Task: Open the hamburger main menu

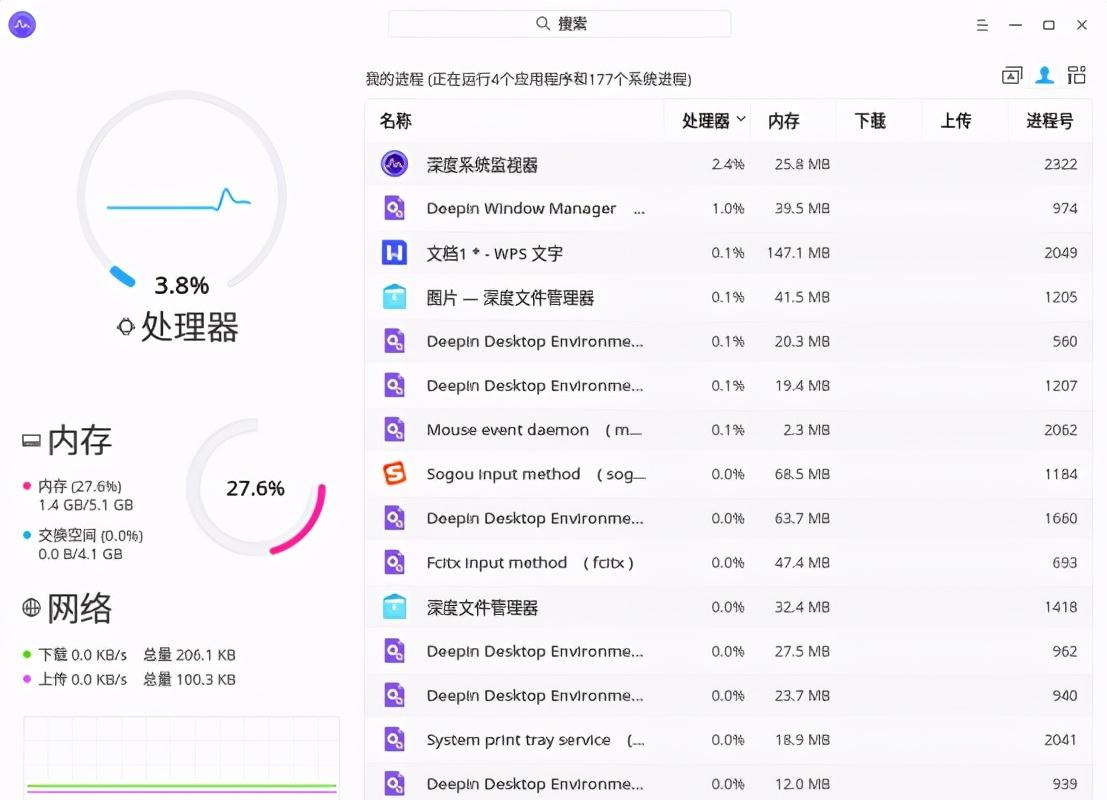Action: click(982, 25)
